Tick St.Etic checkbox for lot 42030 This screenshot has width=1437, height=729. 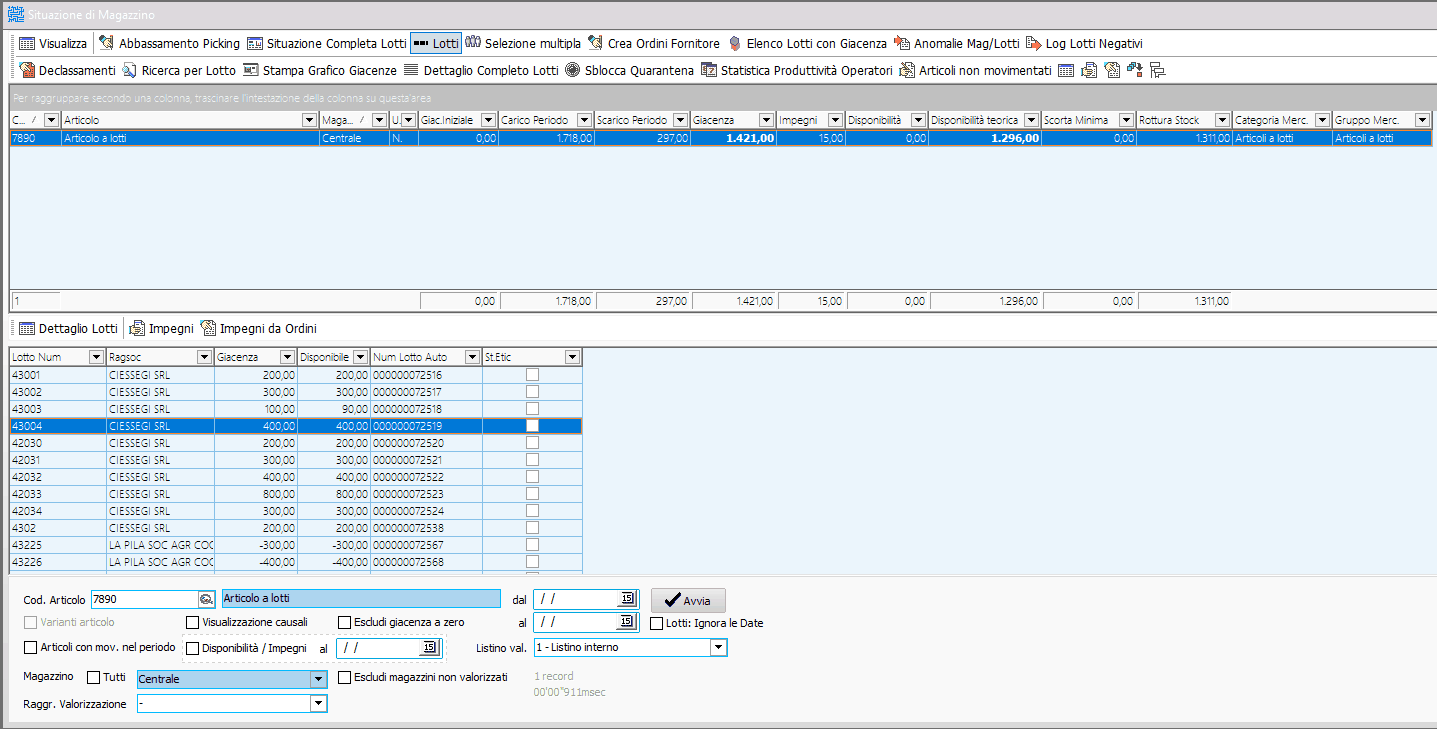pos(532,442)
